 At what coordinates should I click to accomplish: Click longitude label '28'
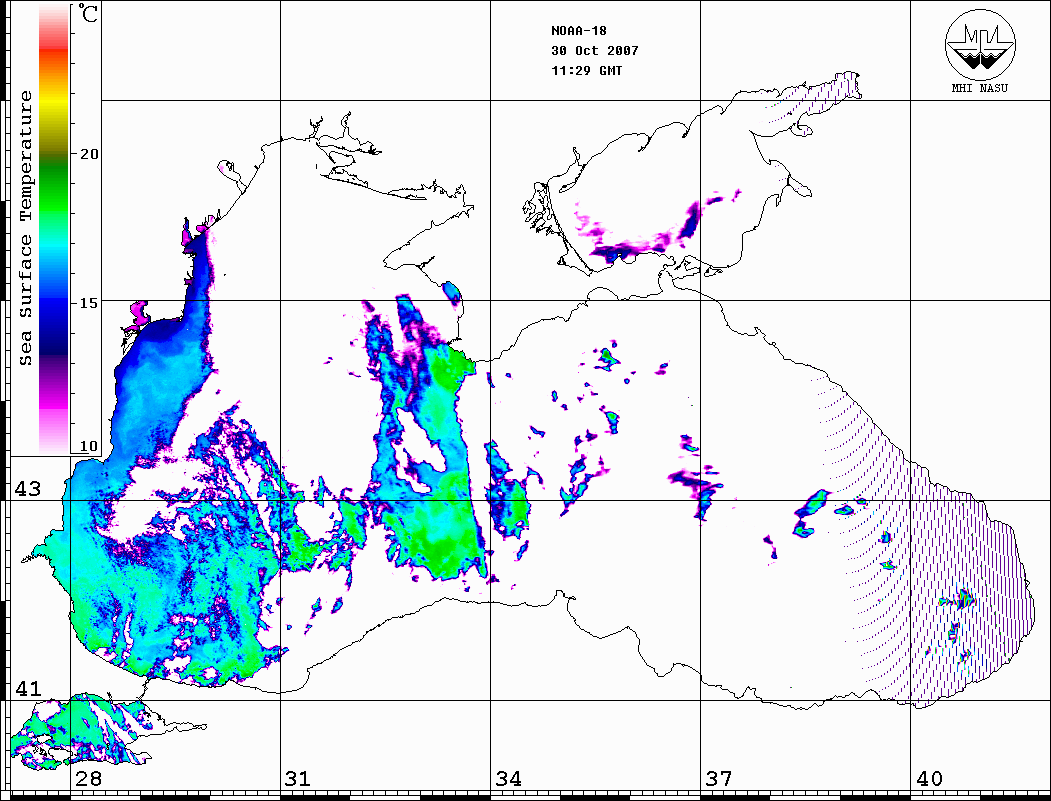pyautogui.click(x=88, y=779)
